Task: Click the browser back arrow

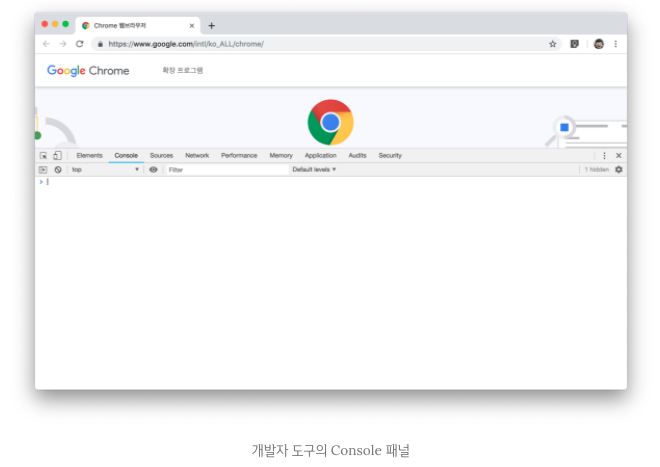Action: tap(46, 44)
